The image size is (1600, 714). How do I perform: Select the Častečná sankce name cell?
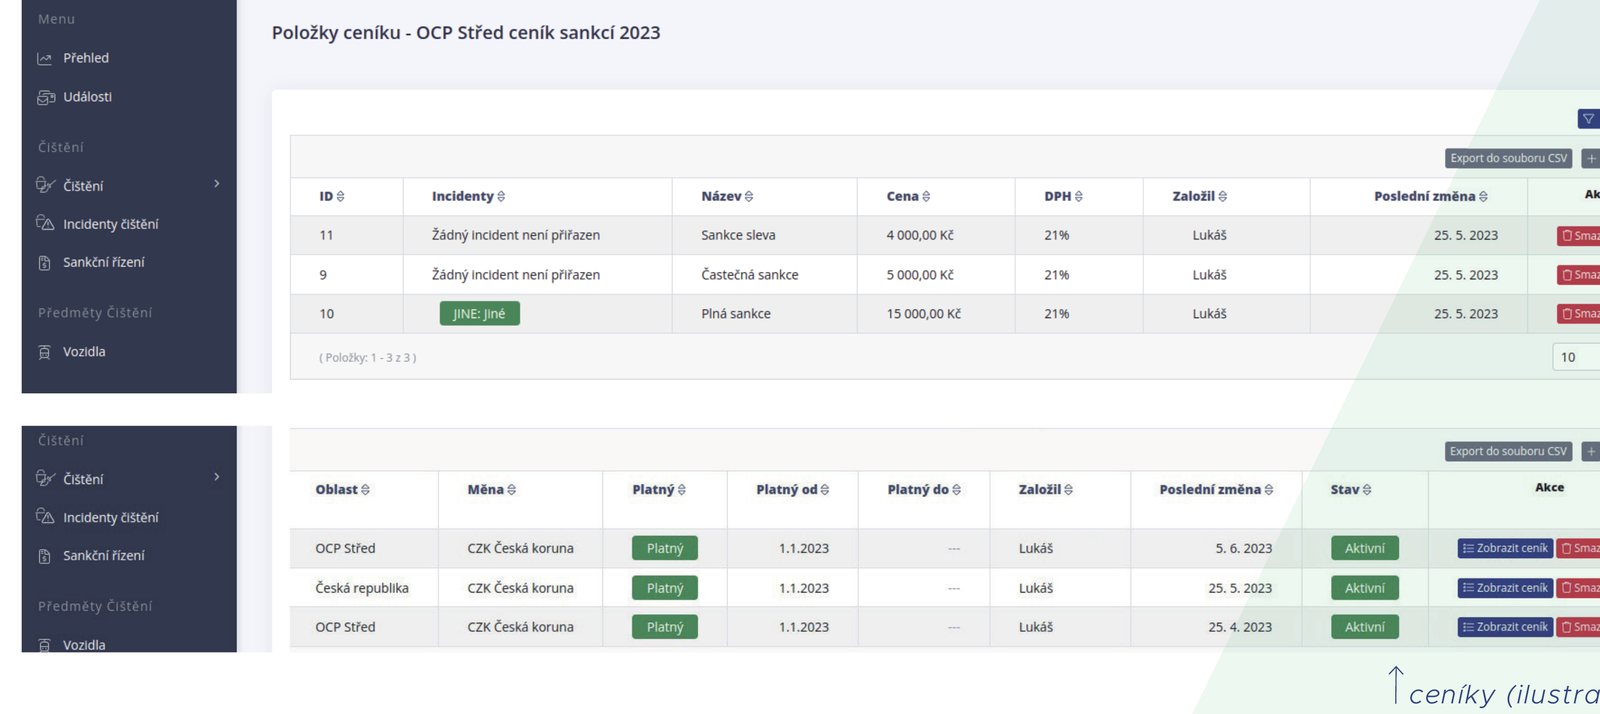point(750,275)
